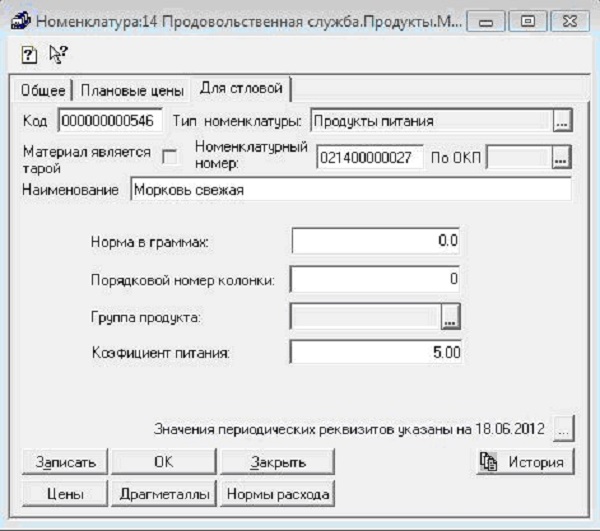
Task: Open the periodic attributes date picker button
Action: pyautogui.click(x=564, y=429)
